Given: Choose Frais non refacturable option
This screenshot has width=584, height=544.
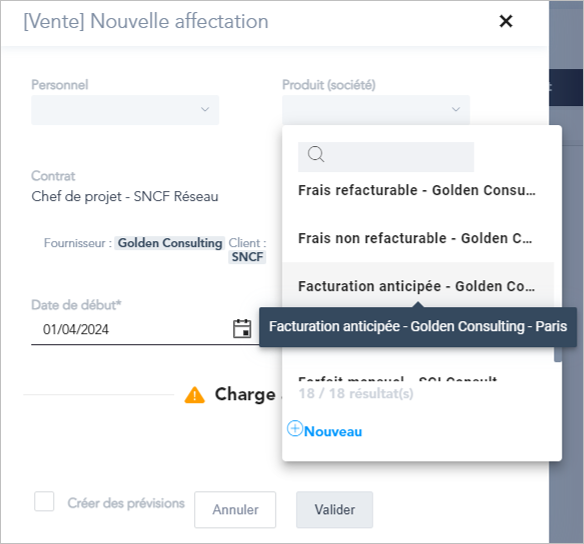Looking at the screenshot, I should [418, 238].
